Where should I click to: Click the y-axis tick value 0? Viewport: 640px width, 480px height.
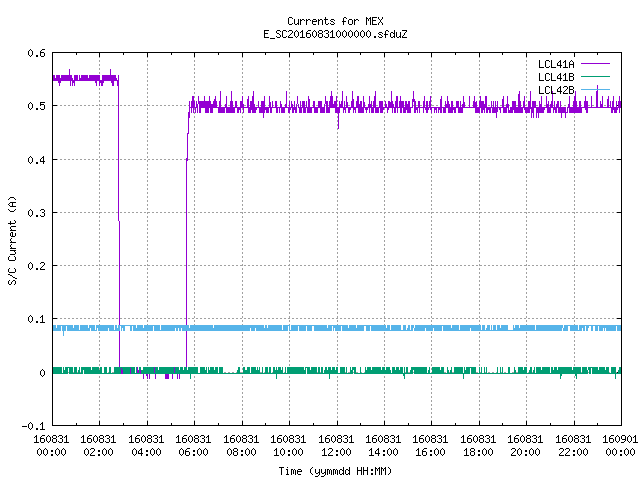click(x=42, y=373)
